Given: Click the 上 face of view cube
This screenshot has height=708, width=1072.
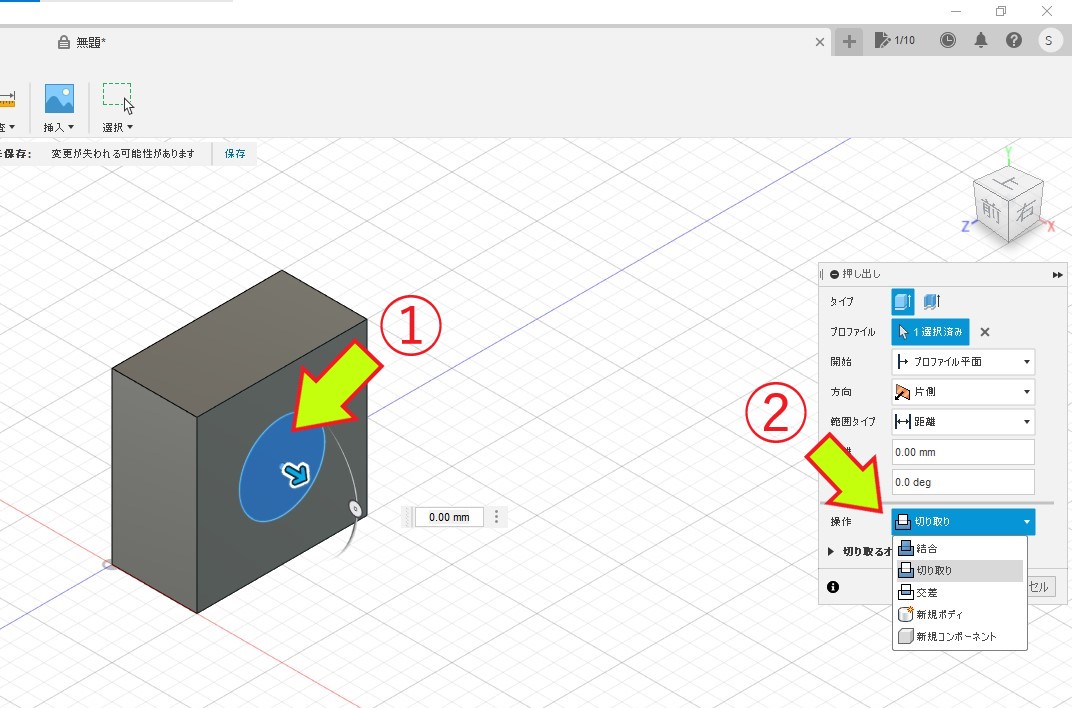Looking at the screenshot, I should click(1007, 182).
